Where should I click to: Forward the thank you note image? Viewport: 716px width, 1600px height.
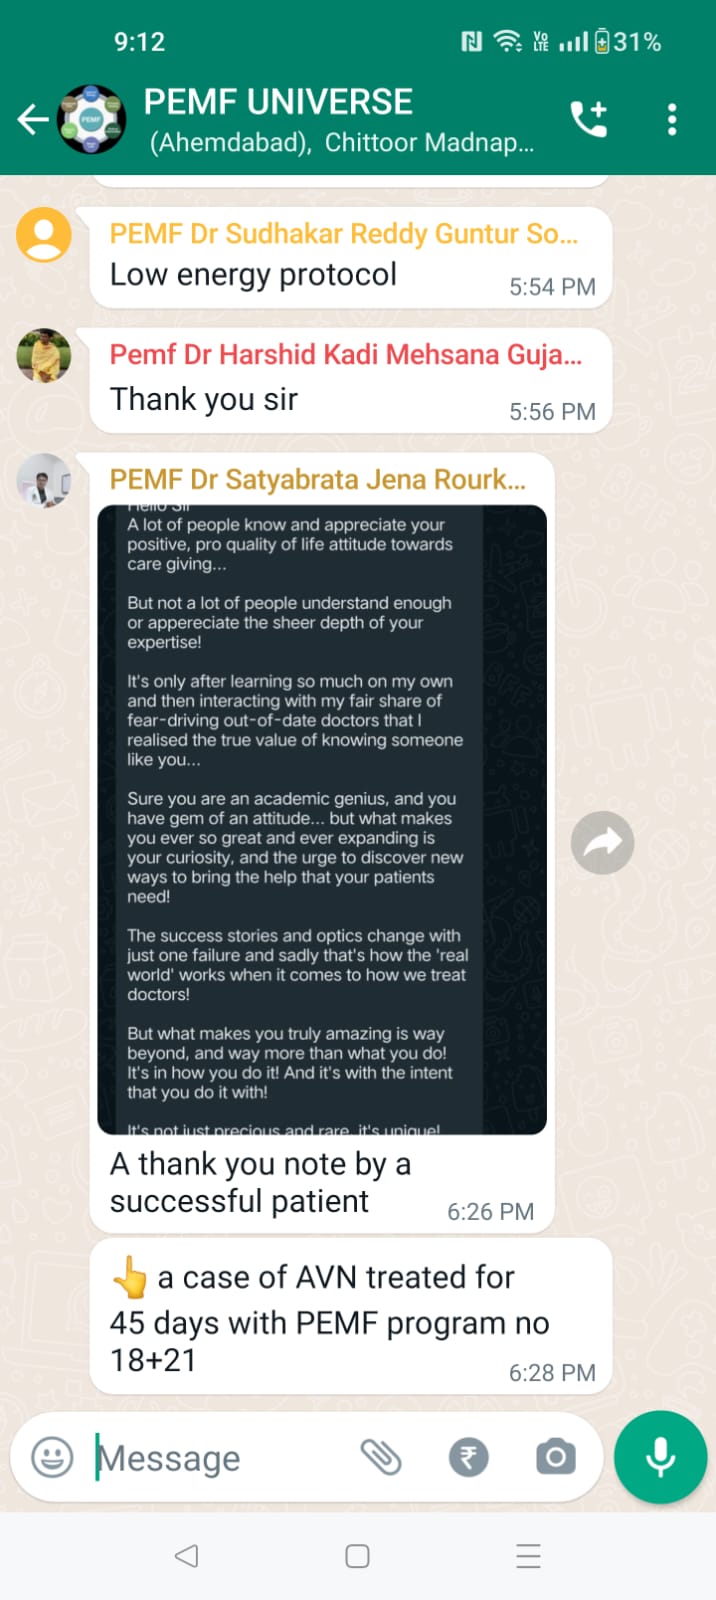pyautogui.click(x=602, y=843)
